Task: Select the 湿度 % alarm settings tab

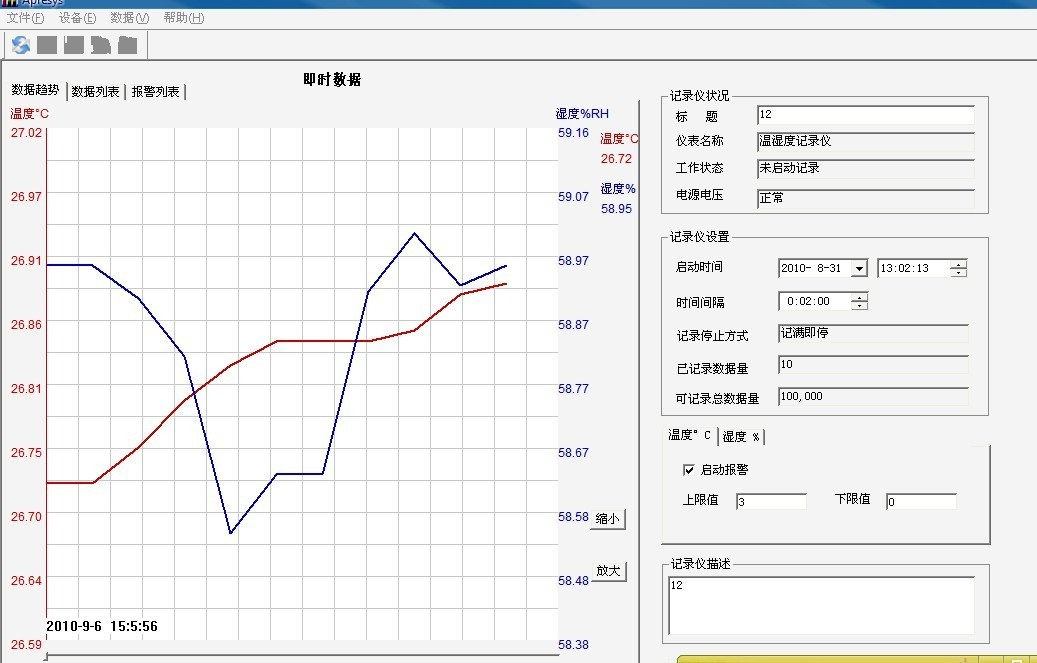Action: pyautogui.click(x=741, y=436)
